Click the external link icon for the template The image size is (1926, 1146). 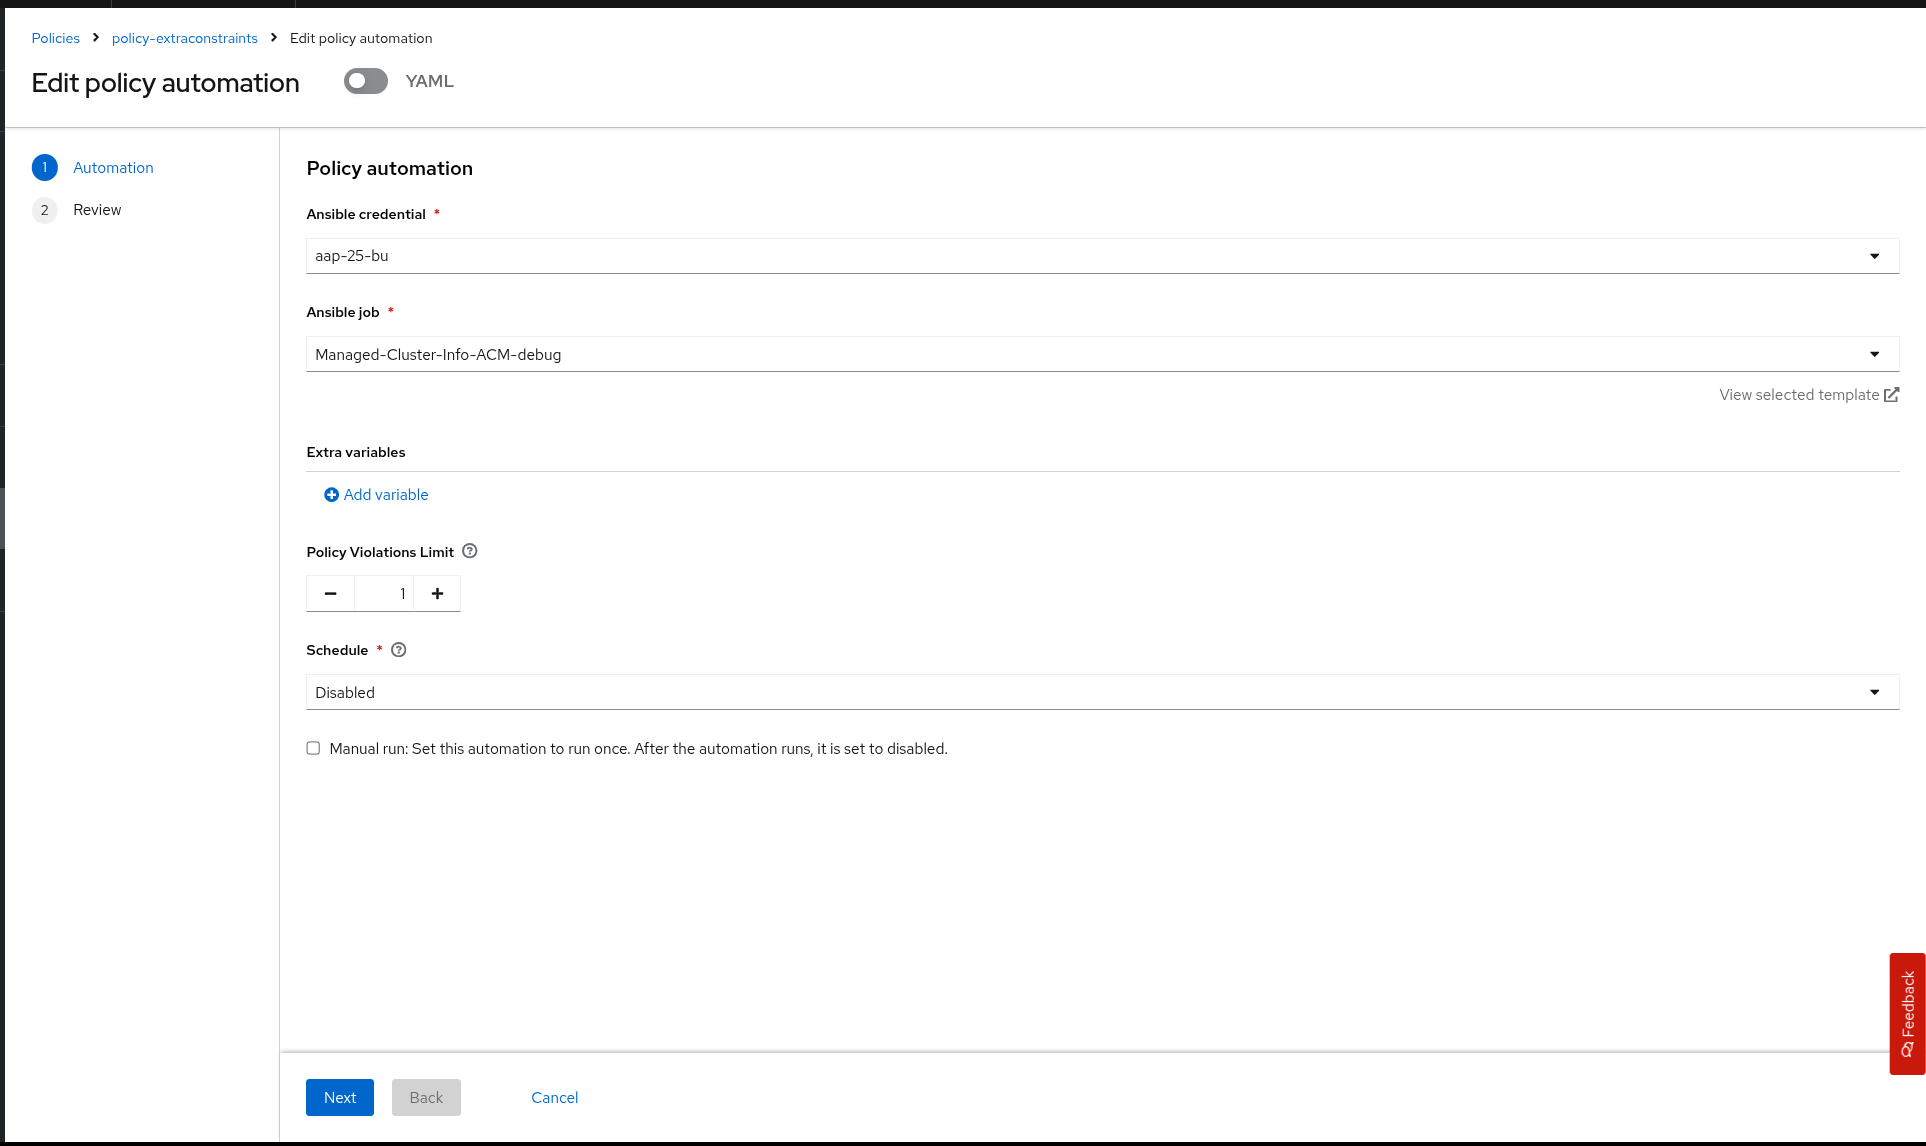point(1891,395)
